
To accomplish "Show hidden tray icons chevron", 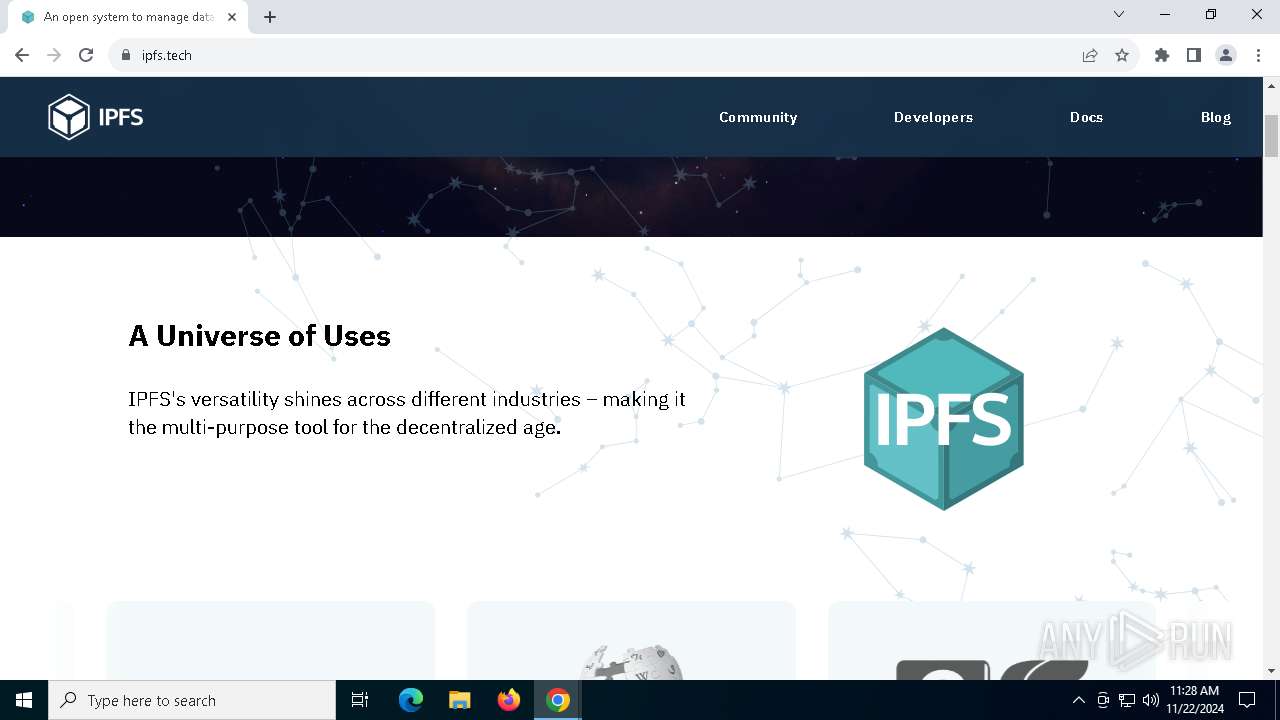I will [1078, 700].
